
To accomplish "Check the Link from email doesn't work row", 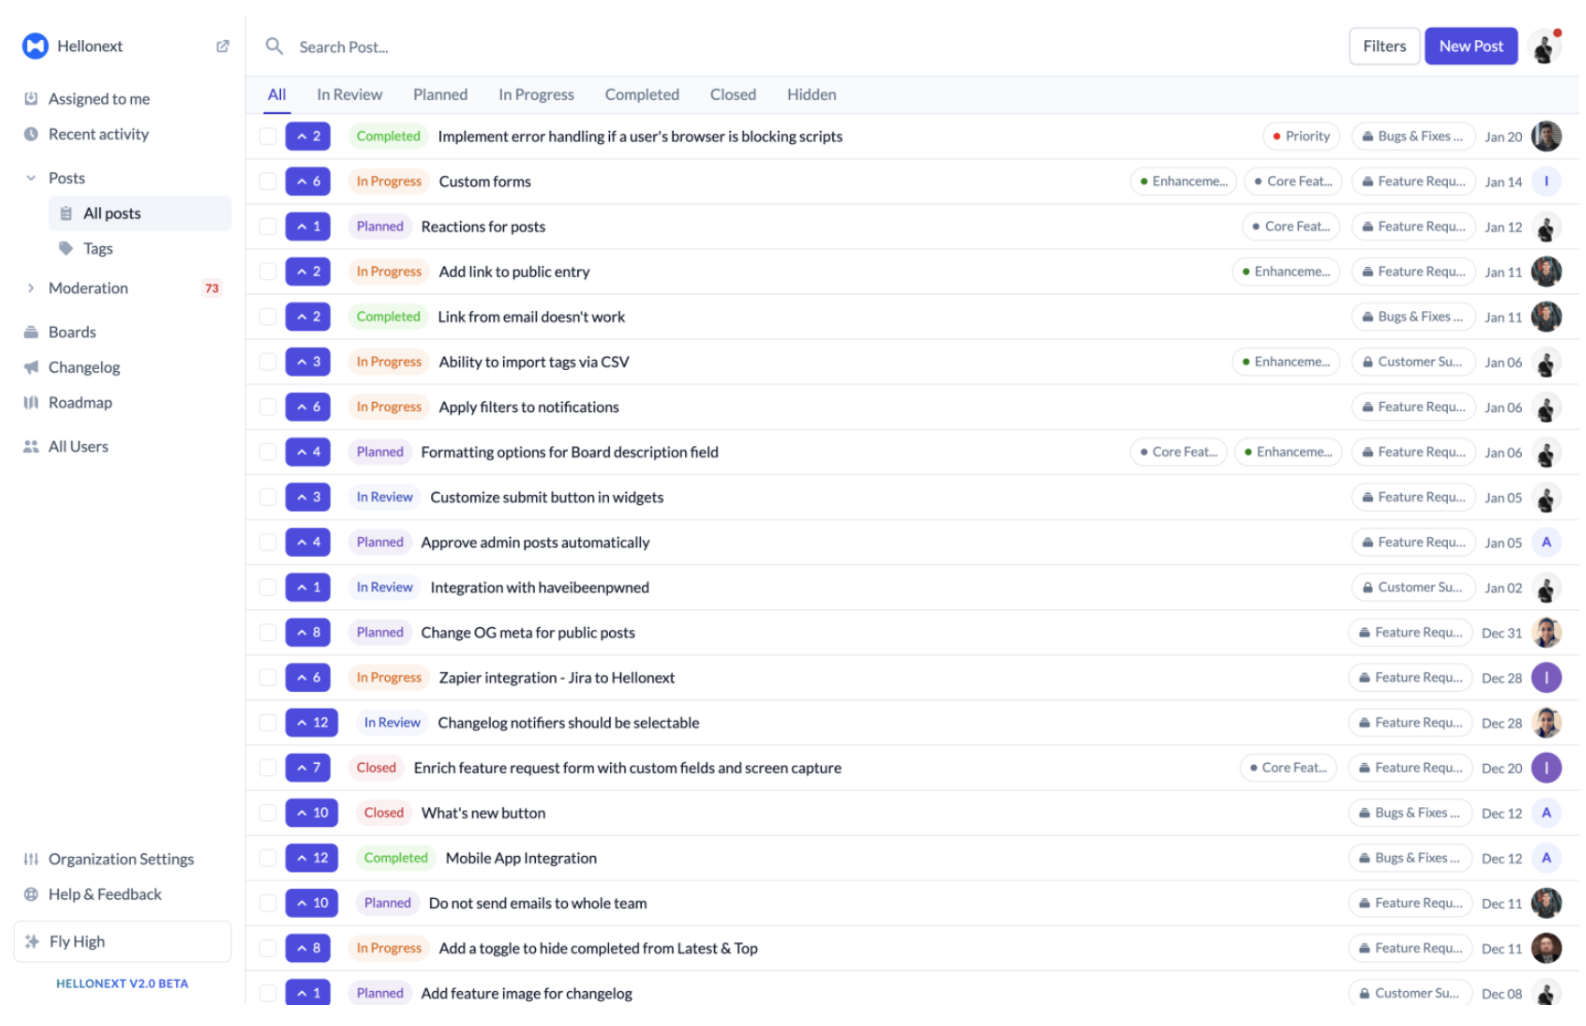I will [268, 316].
